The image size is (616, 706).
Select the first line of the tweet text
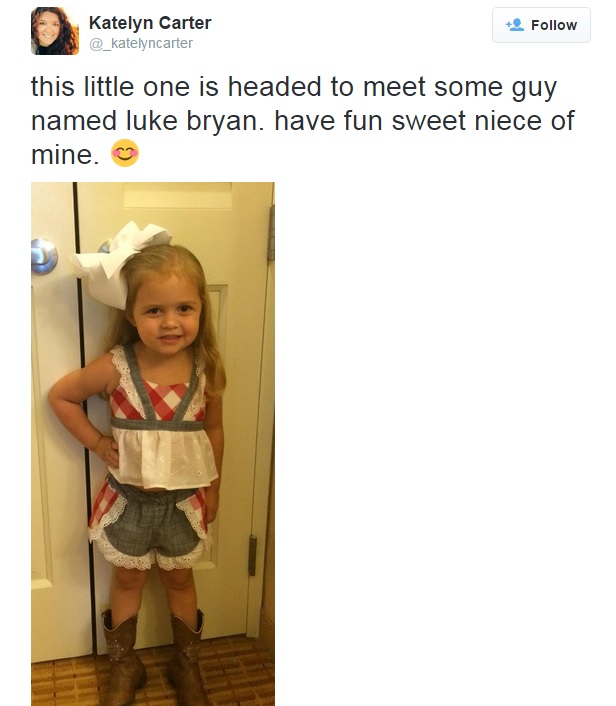coord(294,87)
